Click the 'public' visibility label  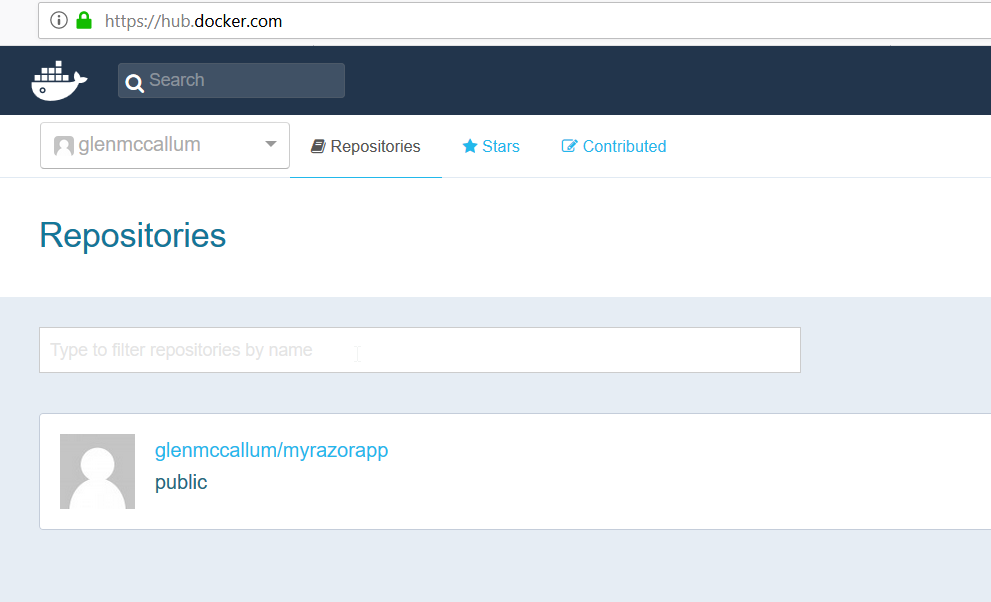tap(181, 483)
